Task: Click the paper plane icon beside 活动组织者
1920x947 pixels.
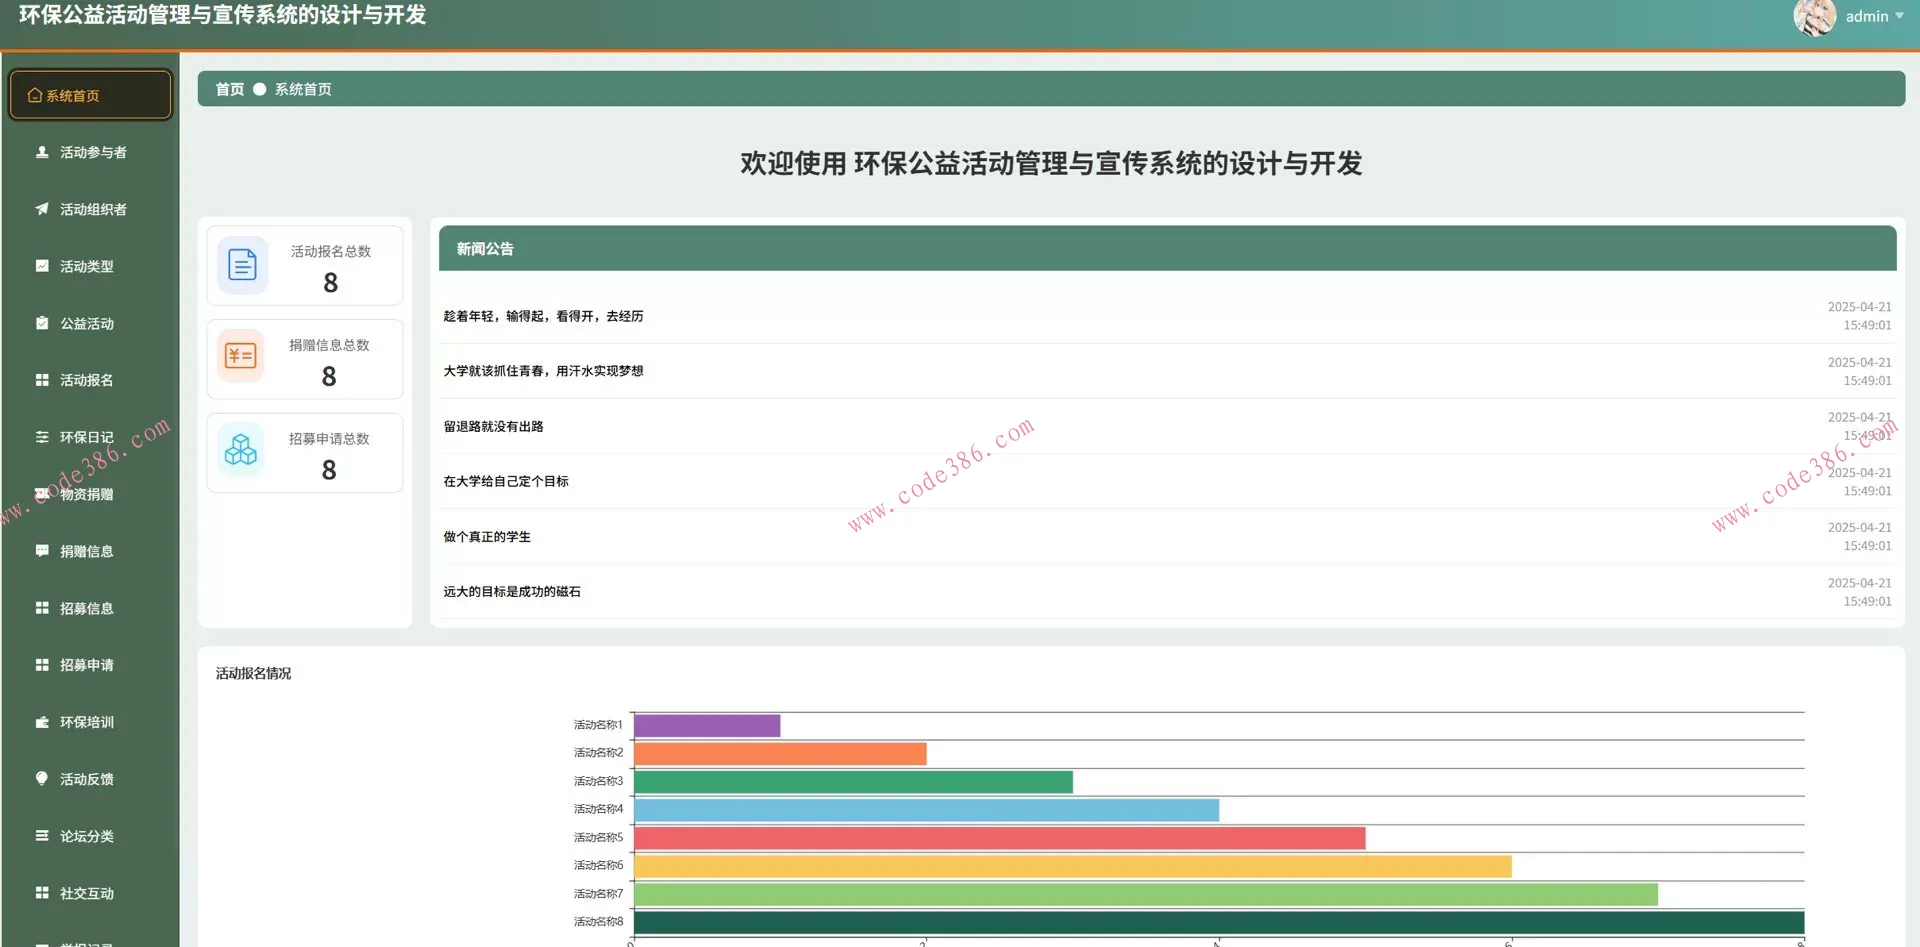Action: [x=42, y=209]
